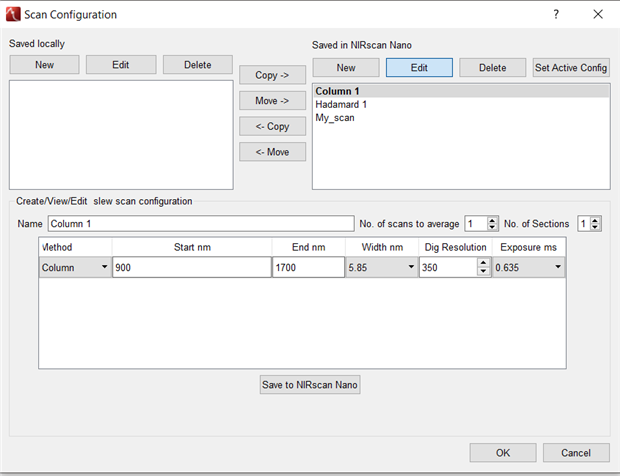Click the Start nm field showing 900

191,268
